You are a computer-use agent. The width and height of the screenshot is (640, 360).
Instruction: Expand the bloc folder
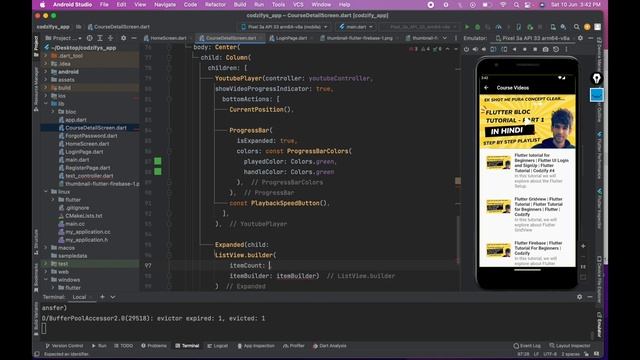tap(53, 111)
